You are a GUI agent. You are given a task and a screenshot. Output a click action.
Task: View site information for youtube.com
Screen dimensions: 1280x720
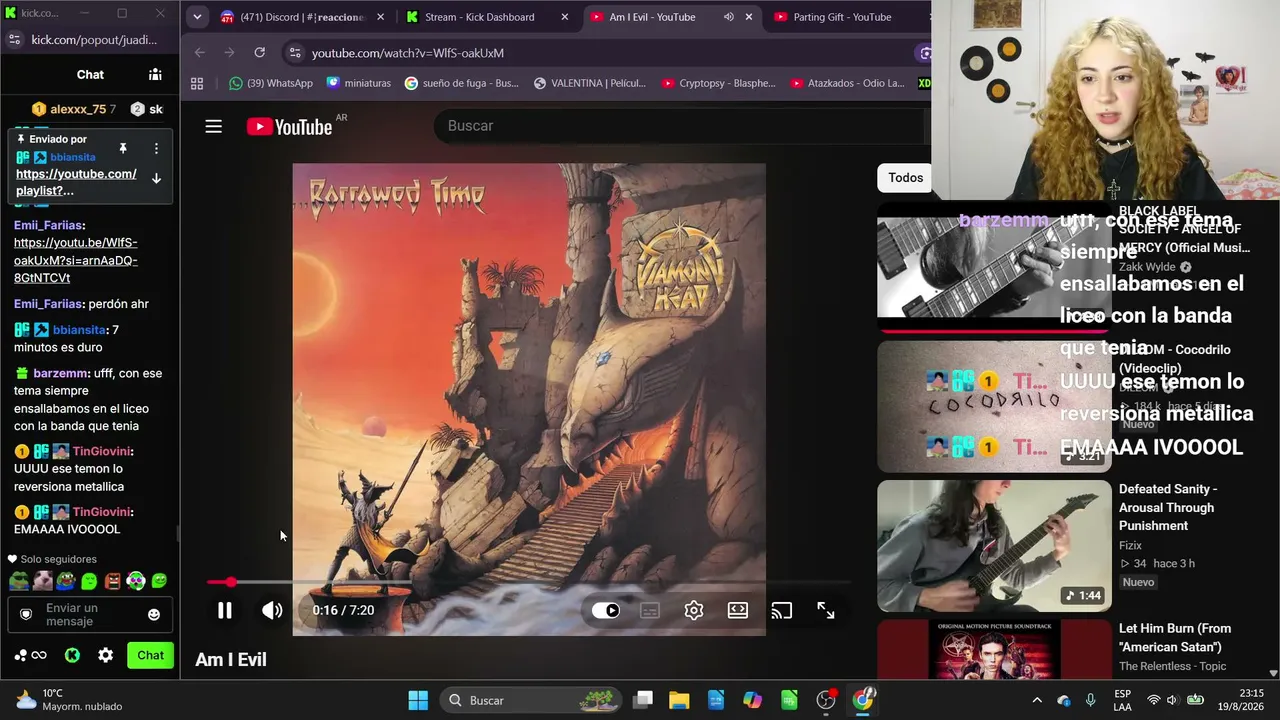click(x=294, y=53)
